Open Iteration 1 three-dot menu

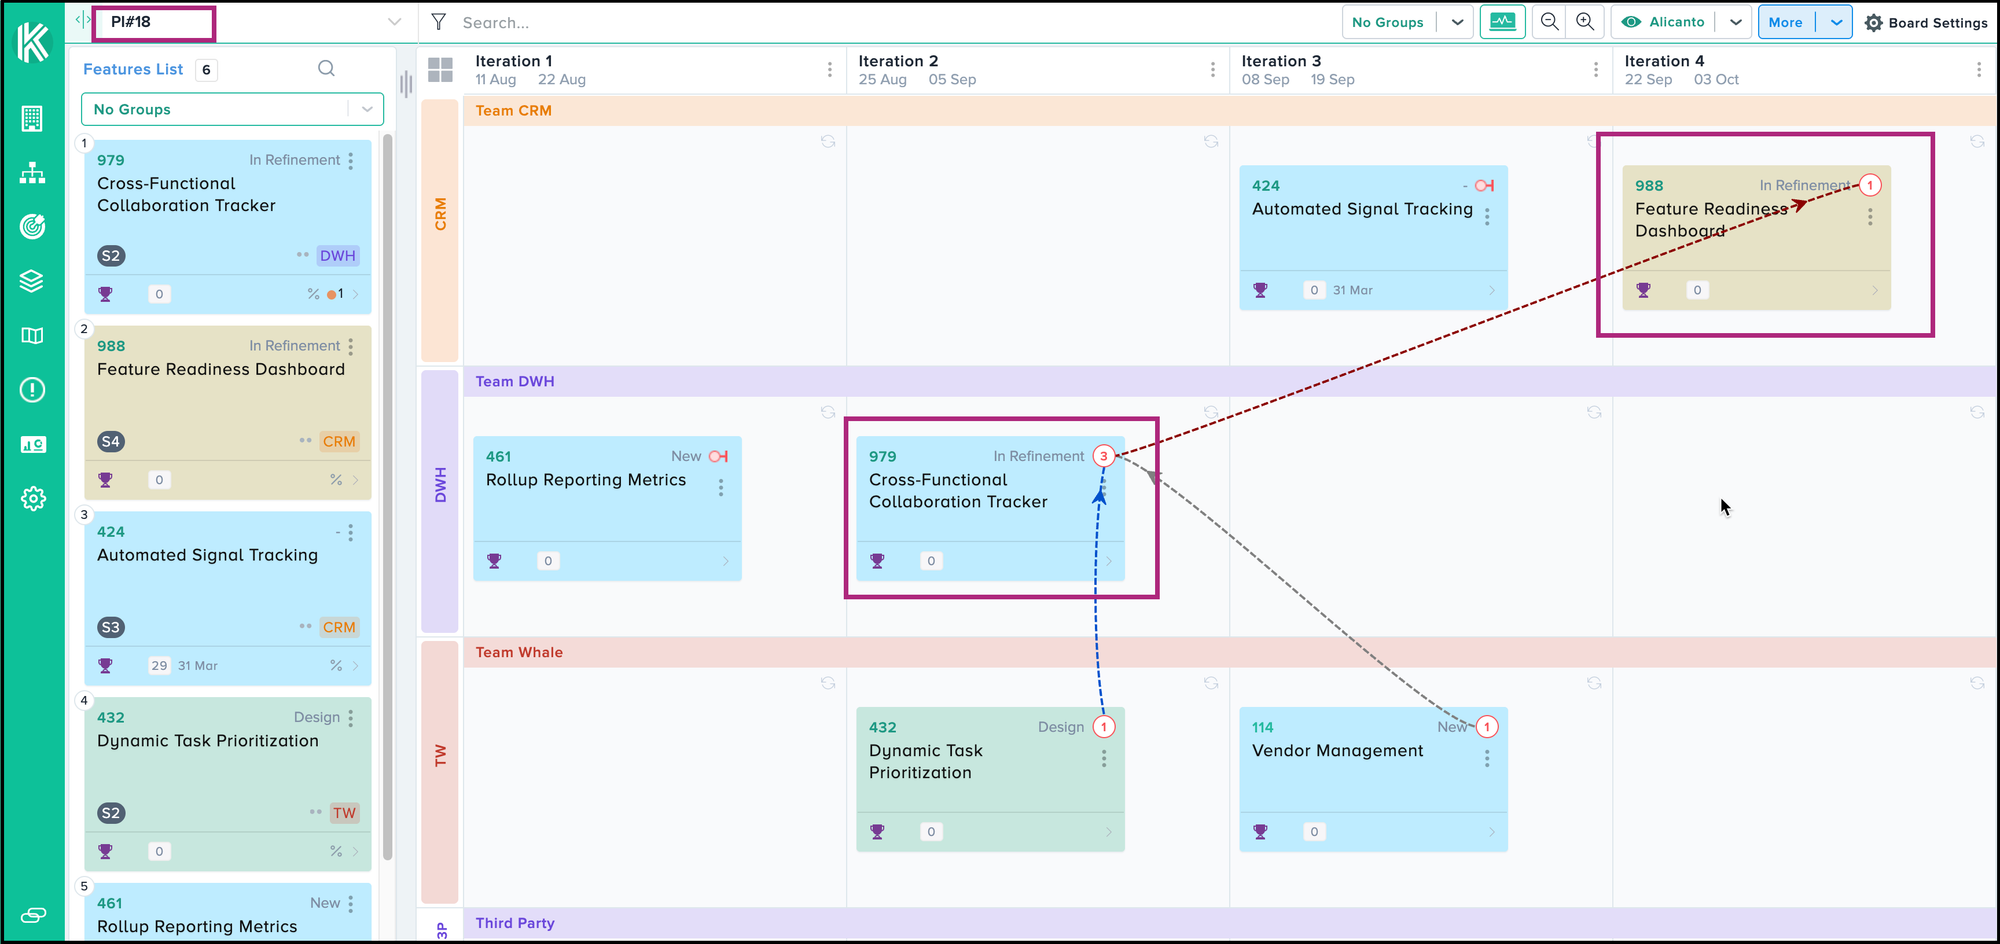coord(829,69)
